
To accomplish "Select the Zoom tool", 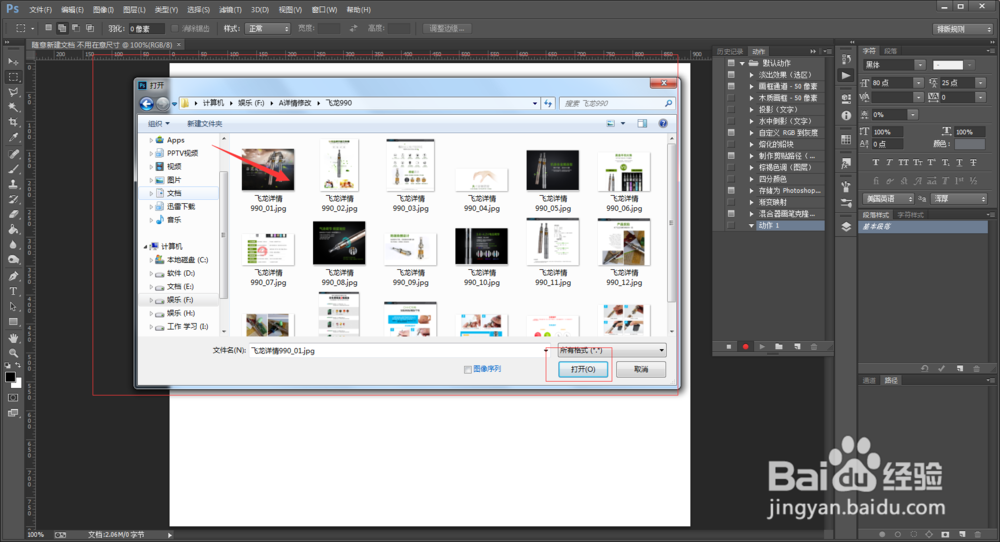I will coord(13,353).
